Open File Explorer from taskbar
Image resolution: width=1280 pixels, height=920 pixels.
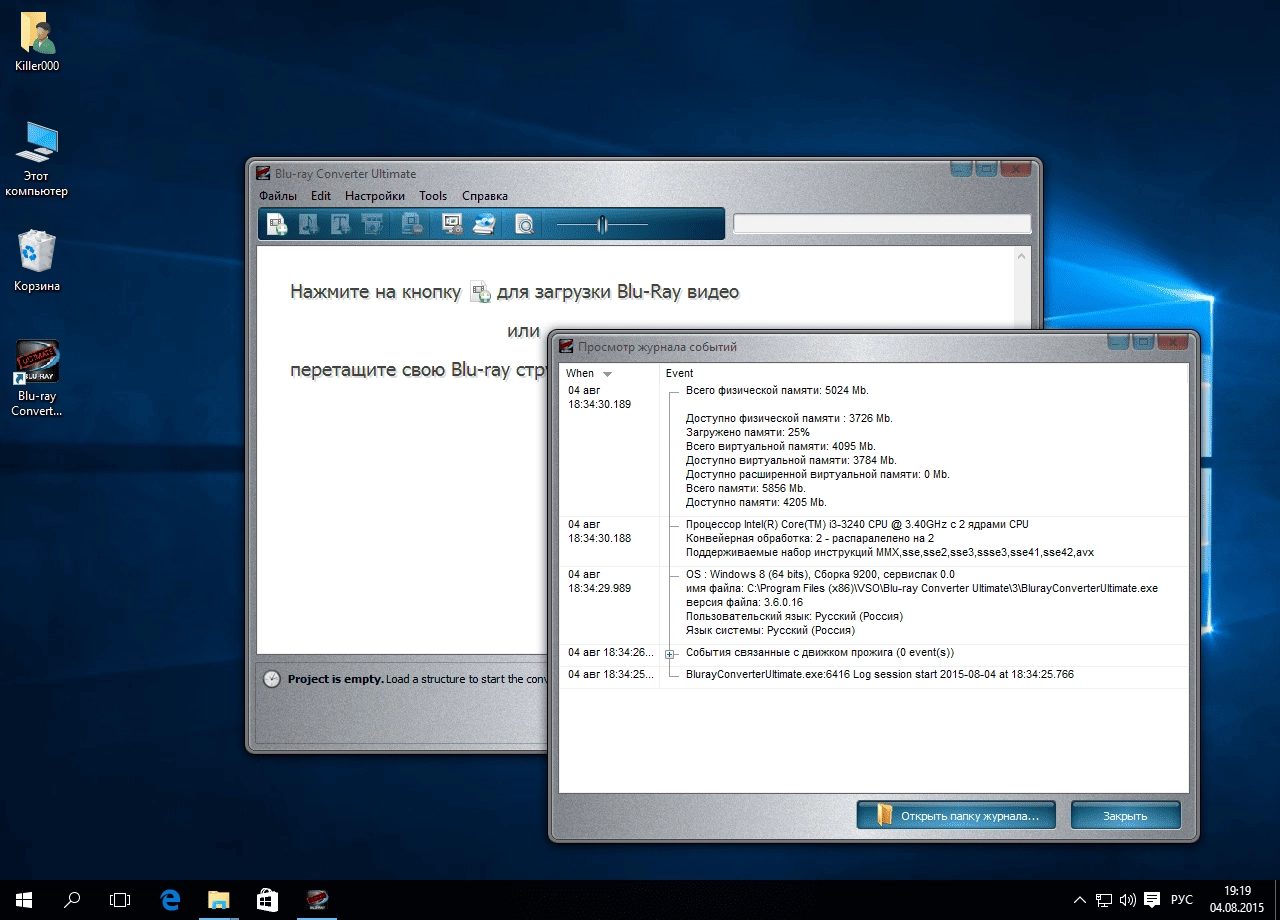coord(218,900)
